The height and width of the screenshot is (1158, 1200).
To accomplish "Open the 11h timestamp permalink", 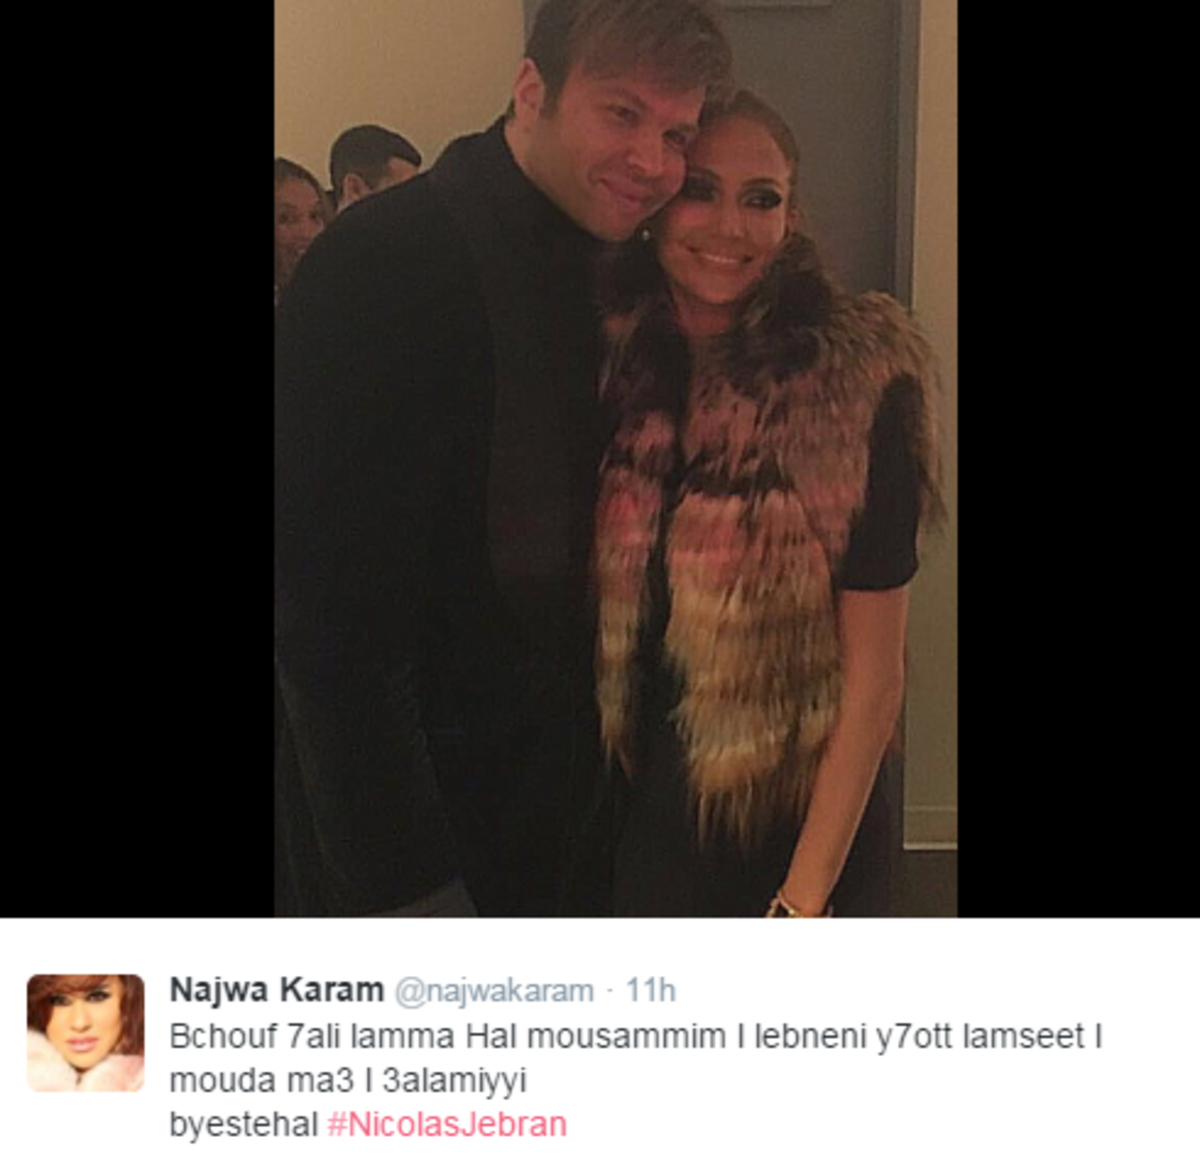I will (650, 991).
